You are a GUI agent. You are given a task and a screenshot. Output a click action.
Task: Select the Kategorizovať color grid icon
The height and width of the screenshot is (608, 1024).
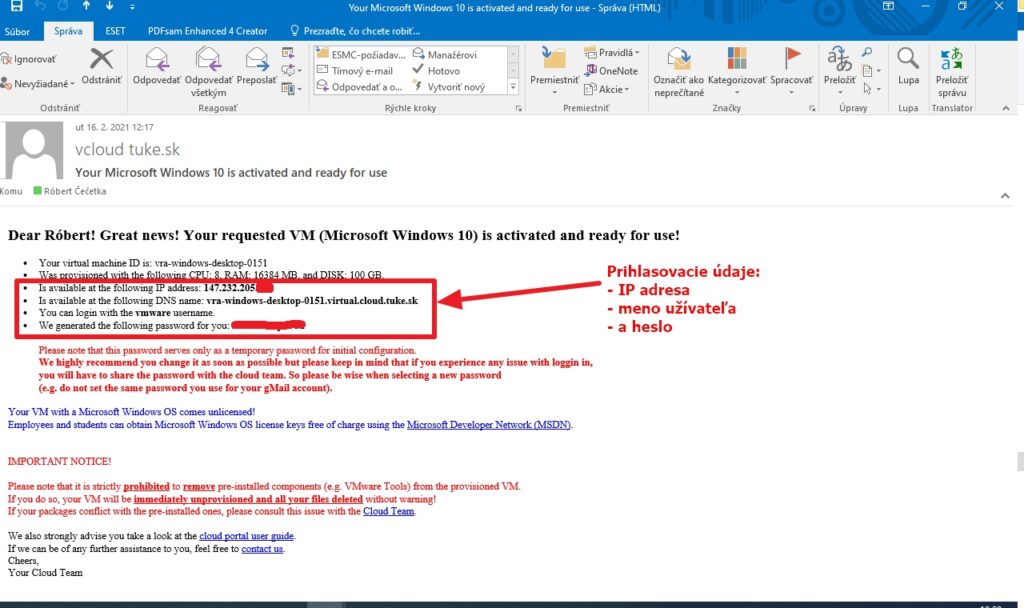click(736, 60)
